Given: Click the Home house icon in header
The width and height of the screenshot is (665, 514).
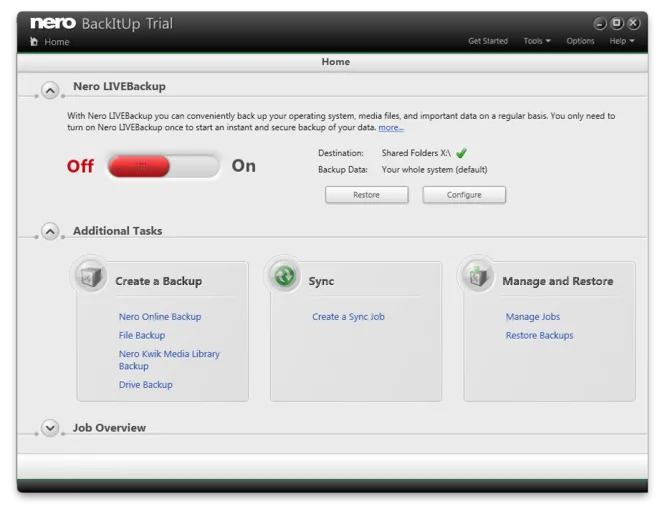Looking at the screenshot, I should pos(34,42).
